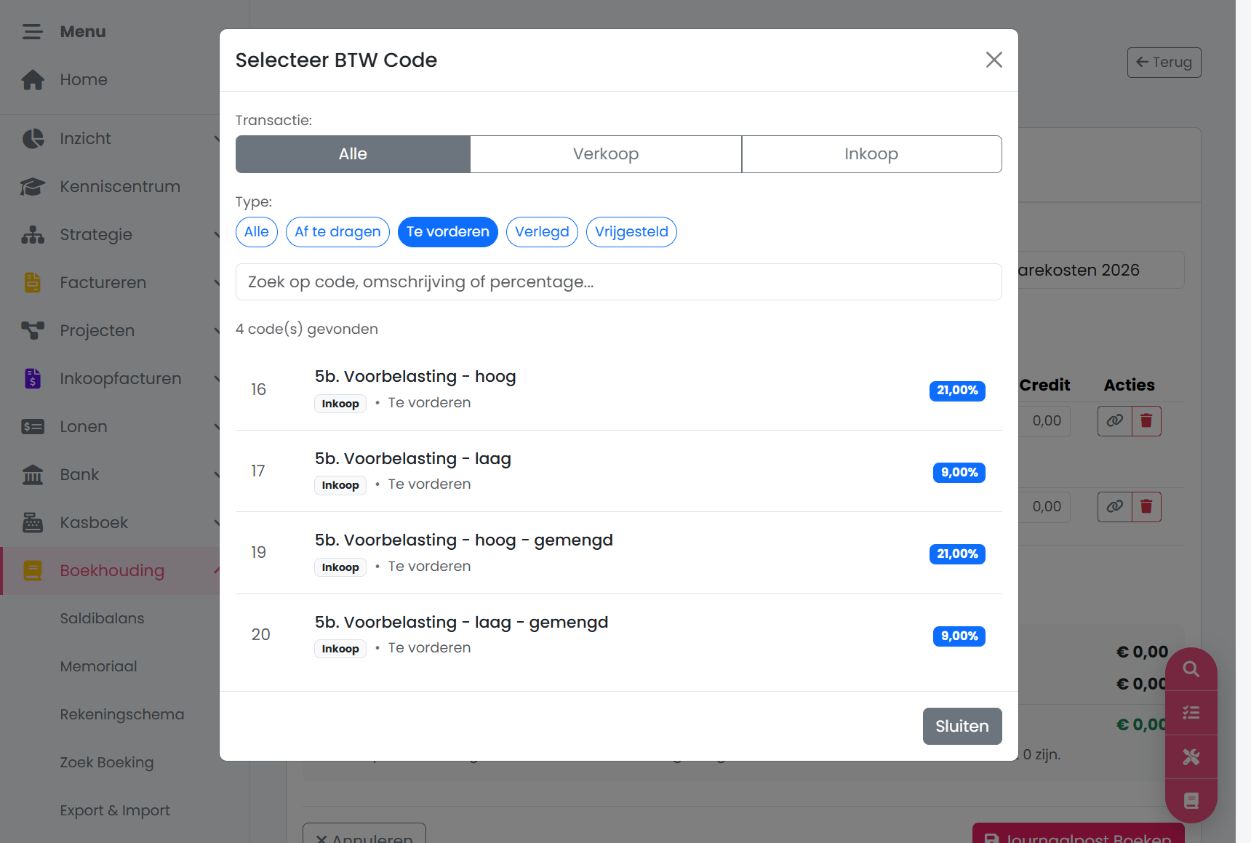The height and width of the screenshot is (843, 1251).
Task: Click the BTW code search field
Action: (619, 282)
